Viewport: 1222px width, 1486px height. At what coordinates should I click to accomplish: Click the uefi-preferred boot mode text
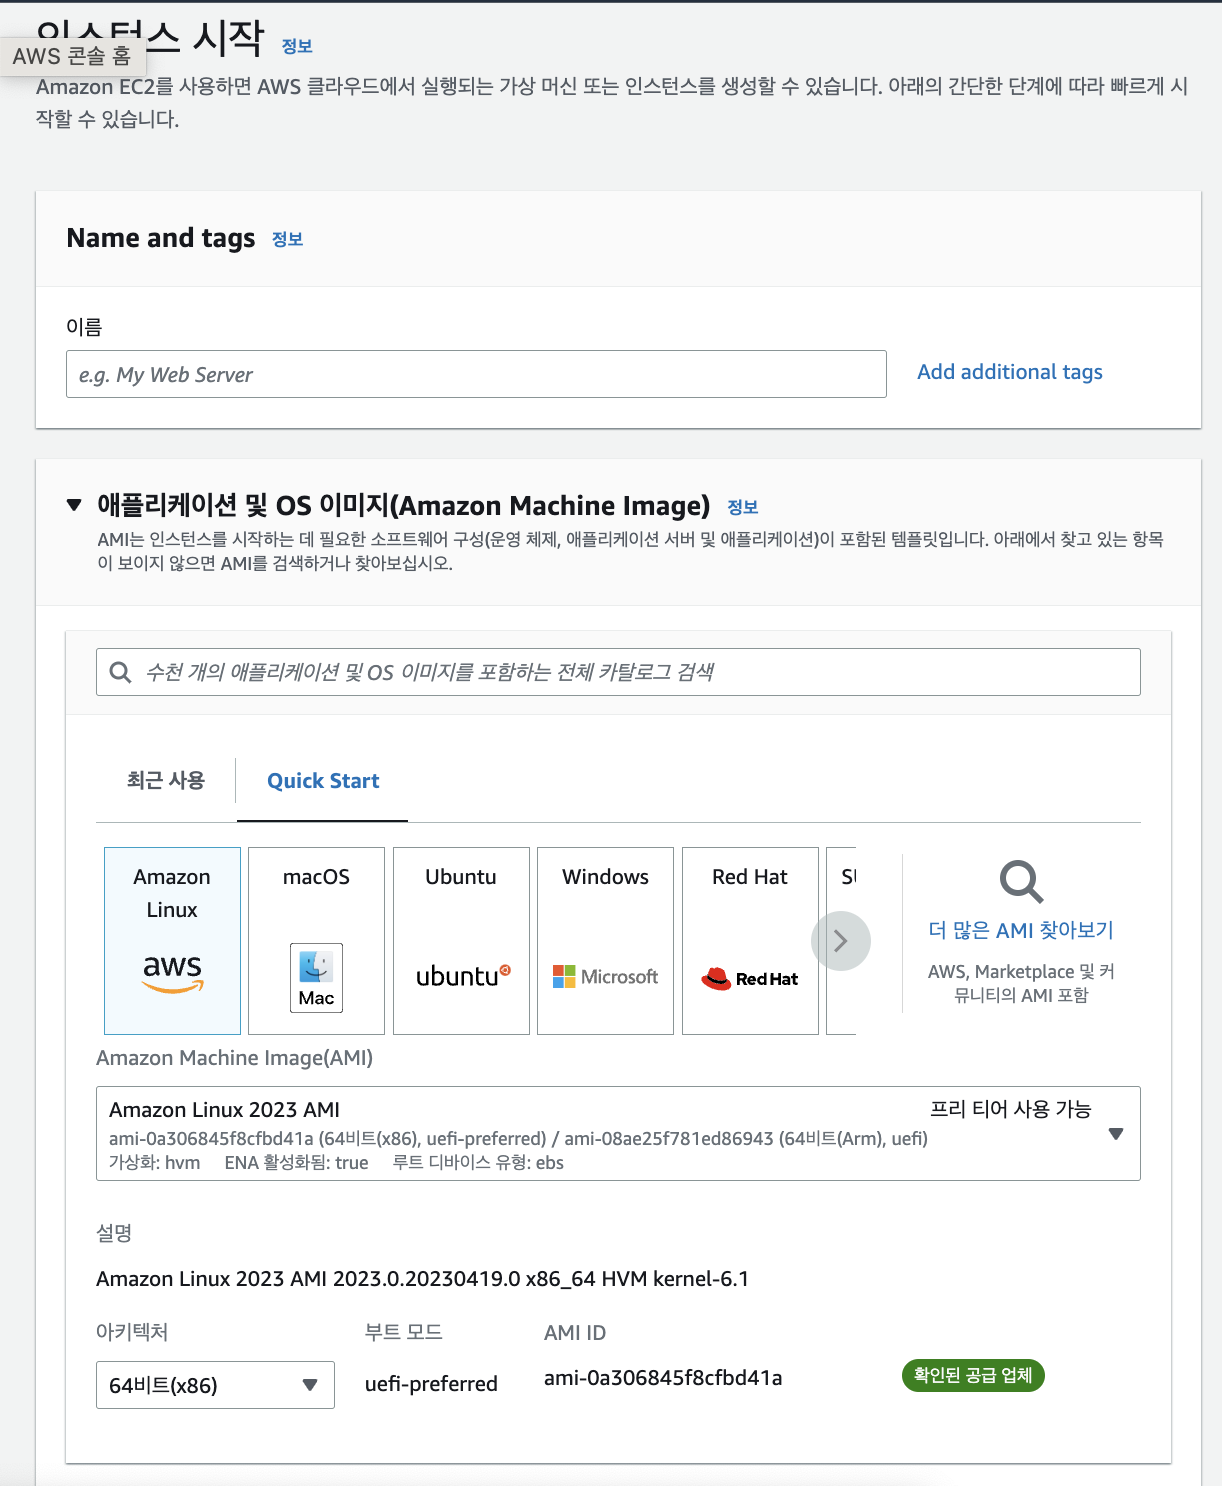pos(431,1384)
